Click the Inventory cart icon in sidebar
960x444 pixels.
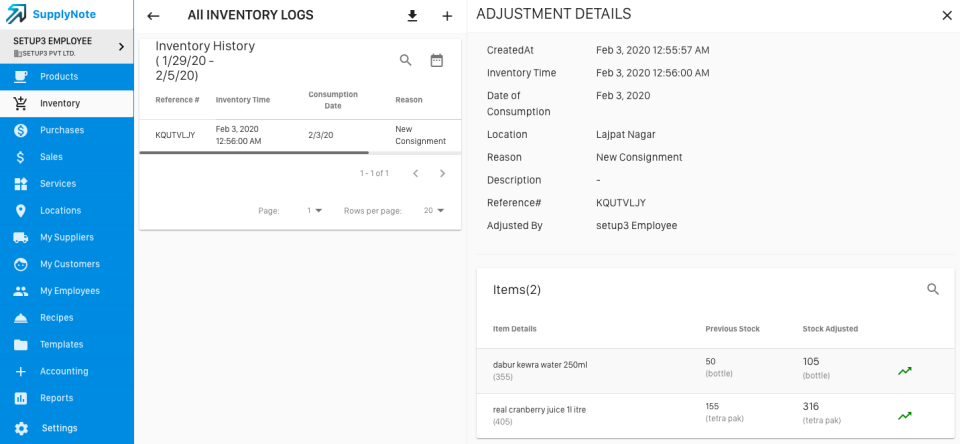[21, 103]
